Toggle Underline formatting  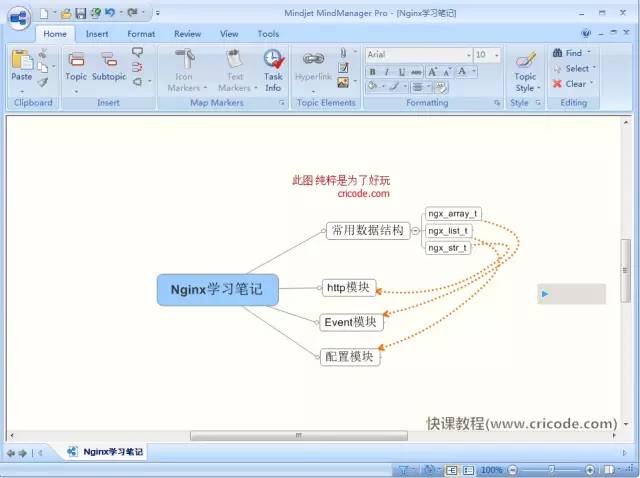click(402, 72)
